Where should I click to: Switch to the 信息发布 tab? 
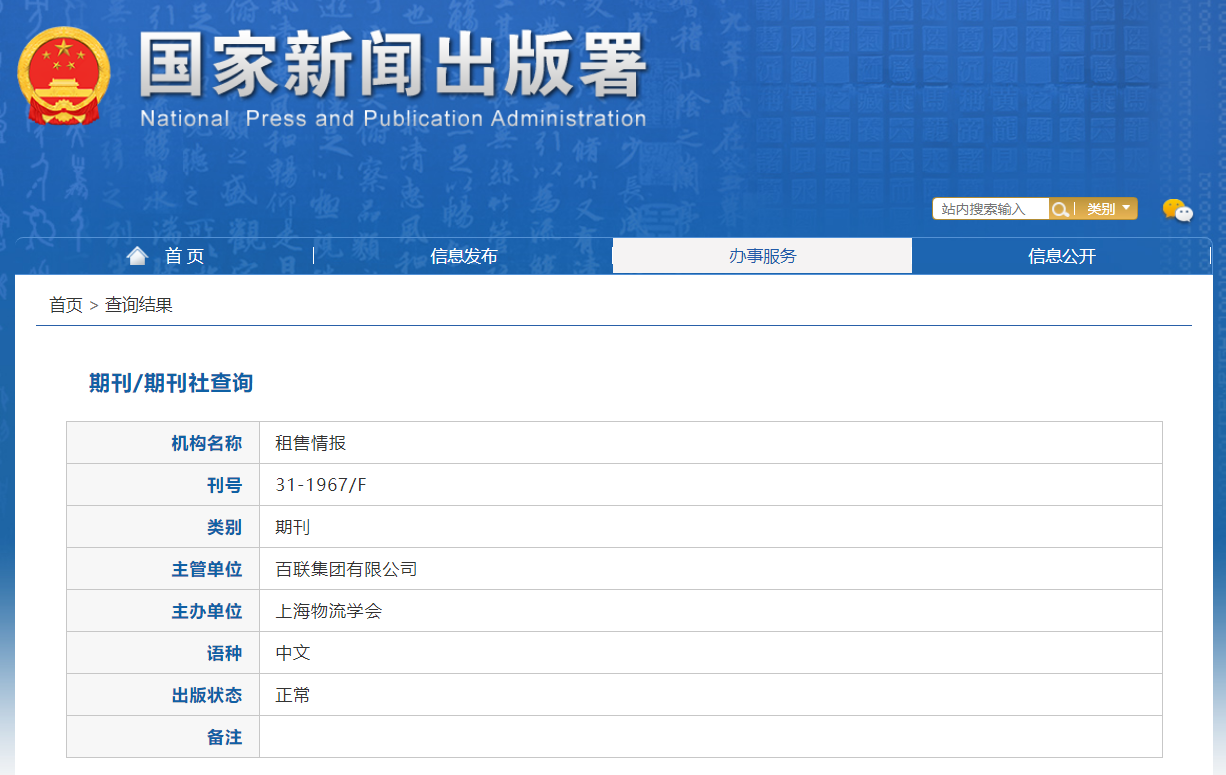click(x=462, y=255)
